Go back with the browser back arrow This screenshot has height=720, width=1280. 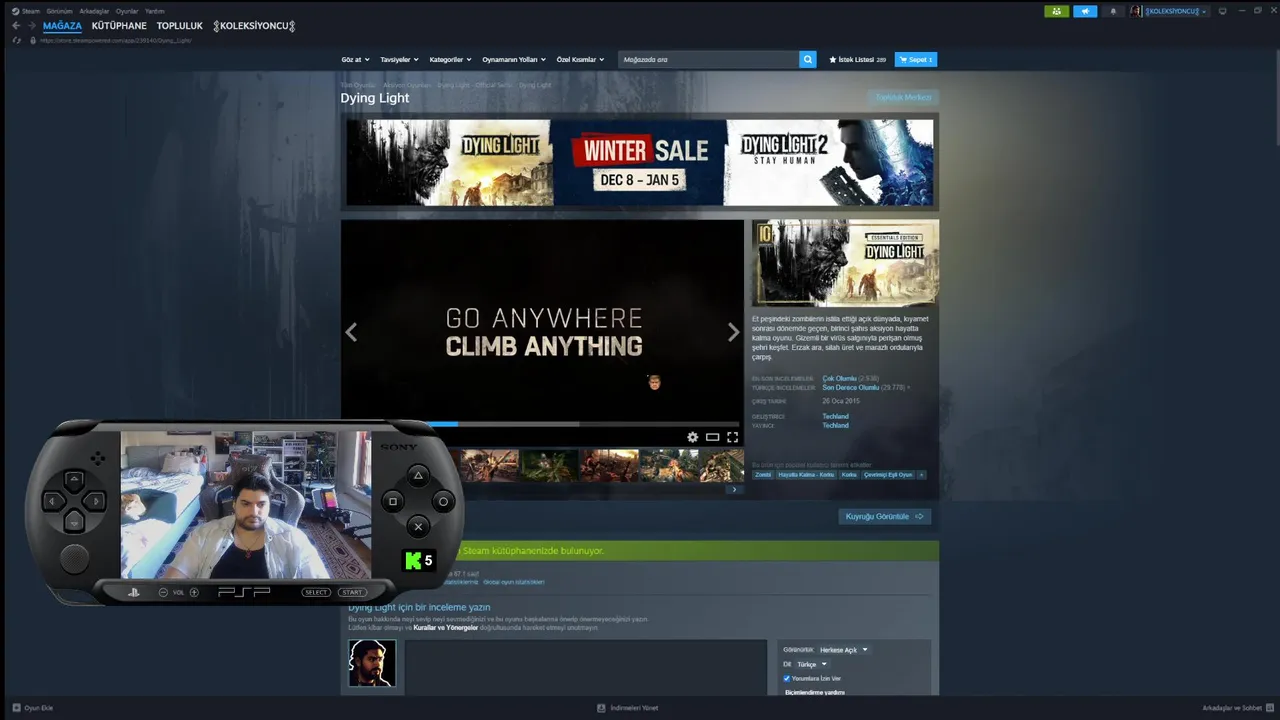[16, 26]
